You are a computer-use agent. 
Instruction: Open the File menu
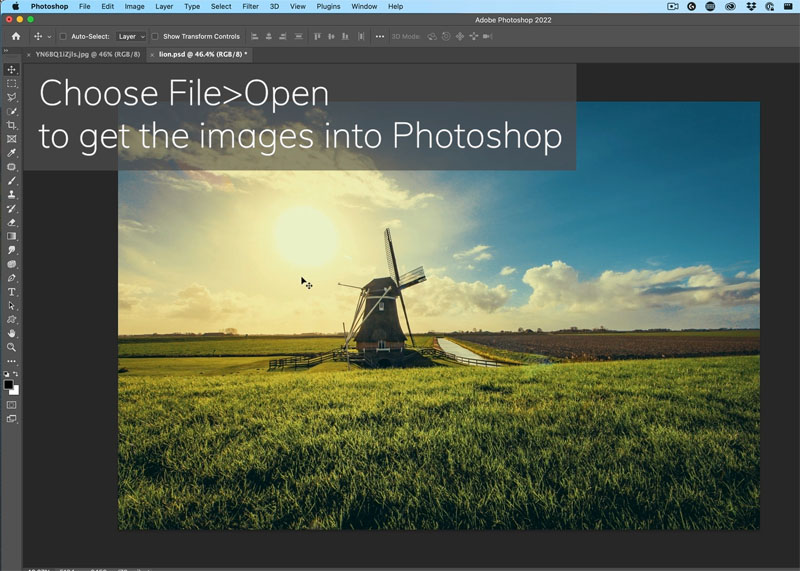[85, 6]
